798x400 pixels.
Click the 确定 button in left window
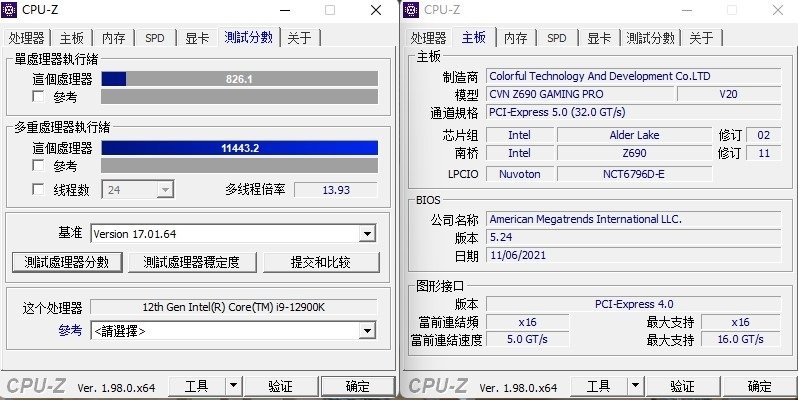358,386
